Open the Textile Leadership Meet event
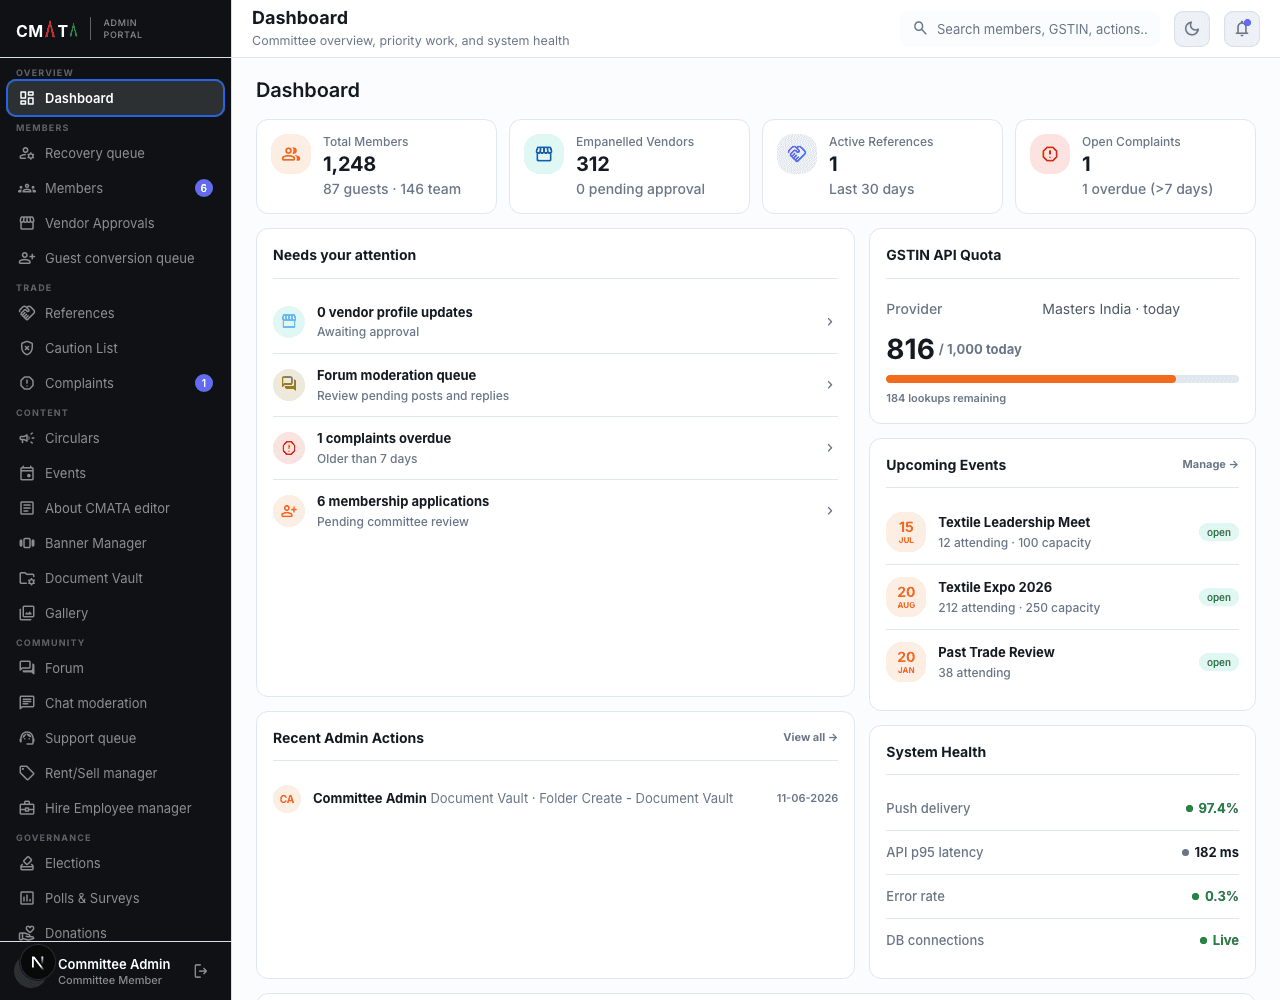The image size is (1280, 1000). tap(1062, 532)
